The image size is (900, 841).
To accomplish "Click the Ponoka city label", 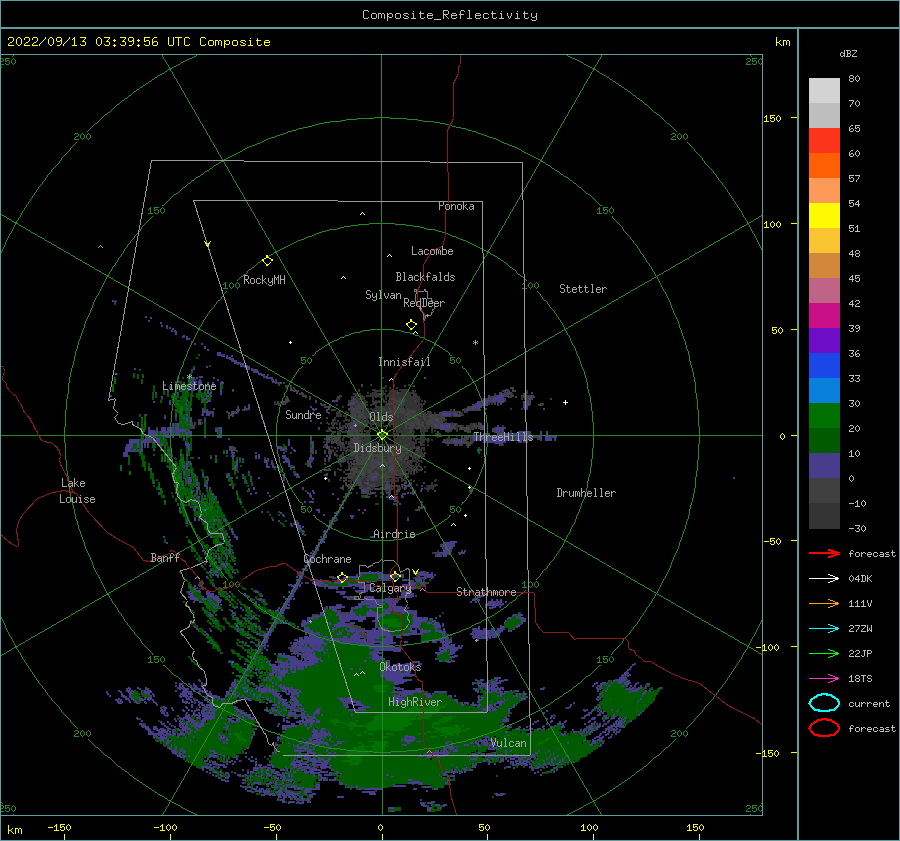I will click(x=456, y=206).
